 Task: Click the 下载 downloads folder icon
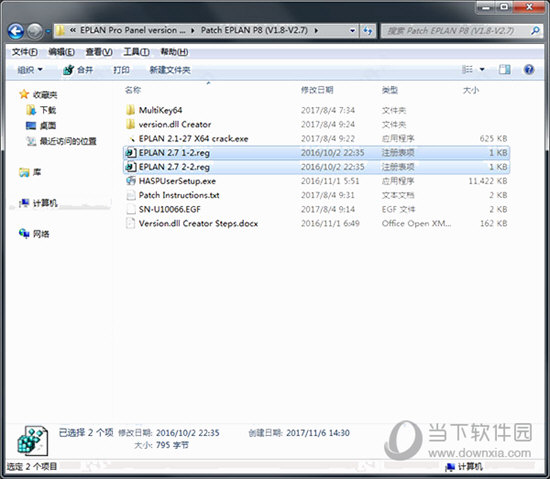click(31, 110)
